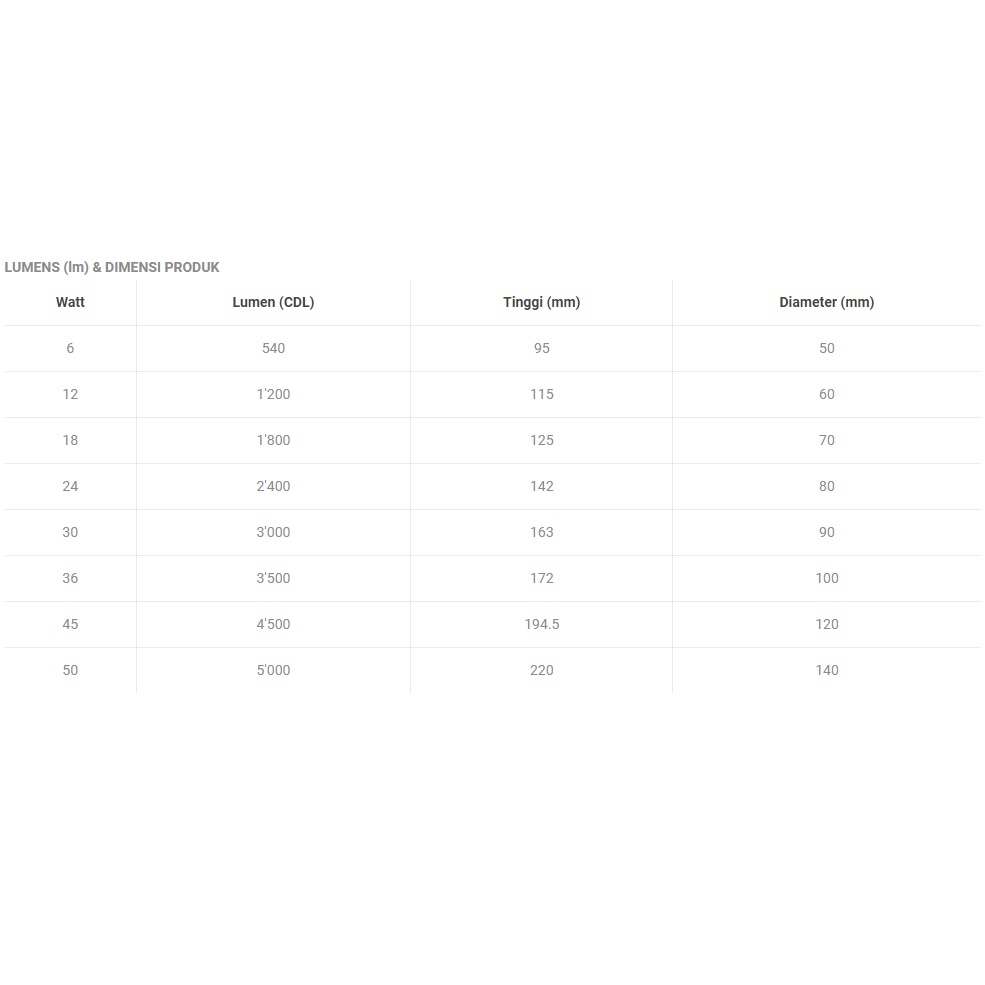The image size is (985, 985).
Task: Click the 2'400 lumen value
Action: [x=273, y=486]
